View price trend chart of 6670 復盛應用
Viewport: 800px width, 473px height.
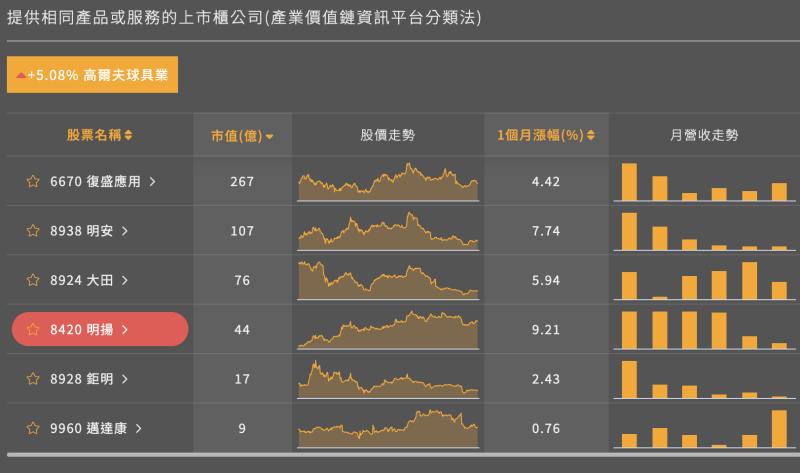coord(388,182)
